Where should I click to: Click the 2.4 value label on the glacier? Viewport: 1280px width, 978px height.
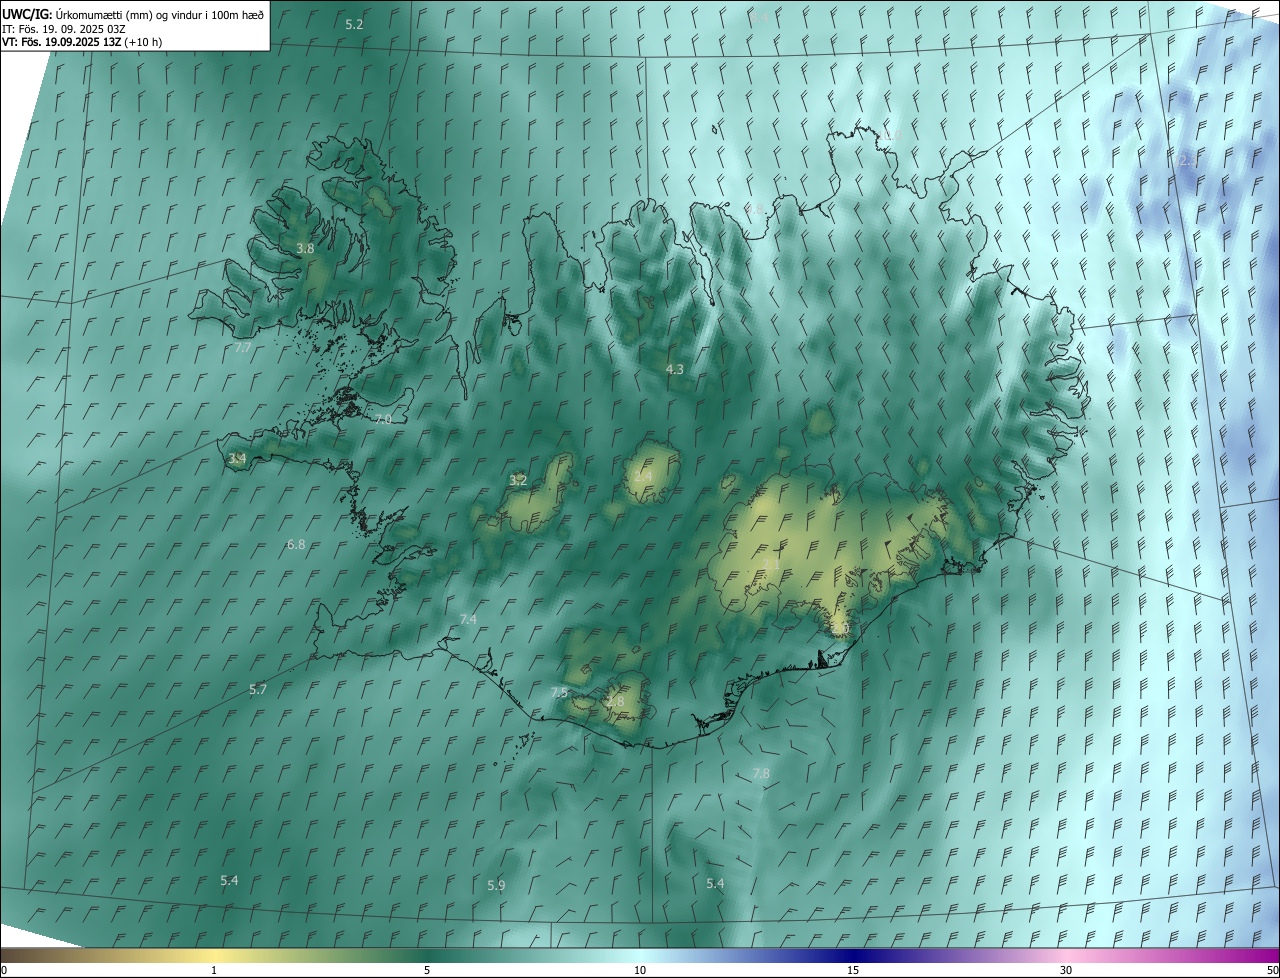click(643, 476)
